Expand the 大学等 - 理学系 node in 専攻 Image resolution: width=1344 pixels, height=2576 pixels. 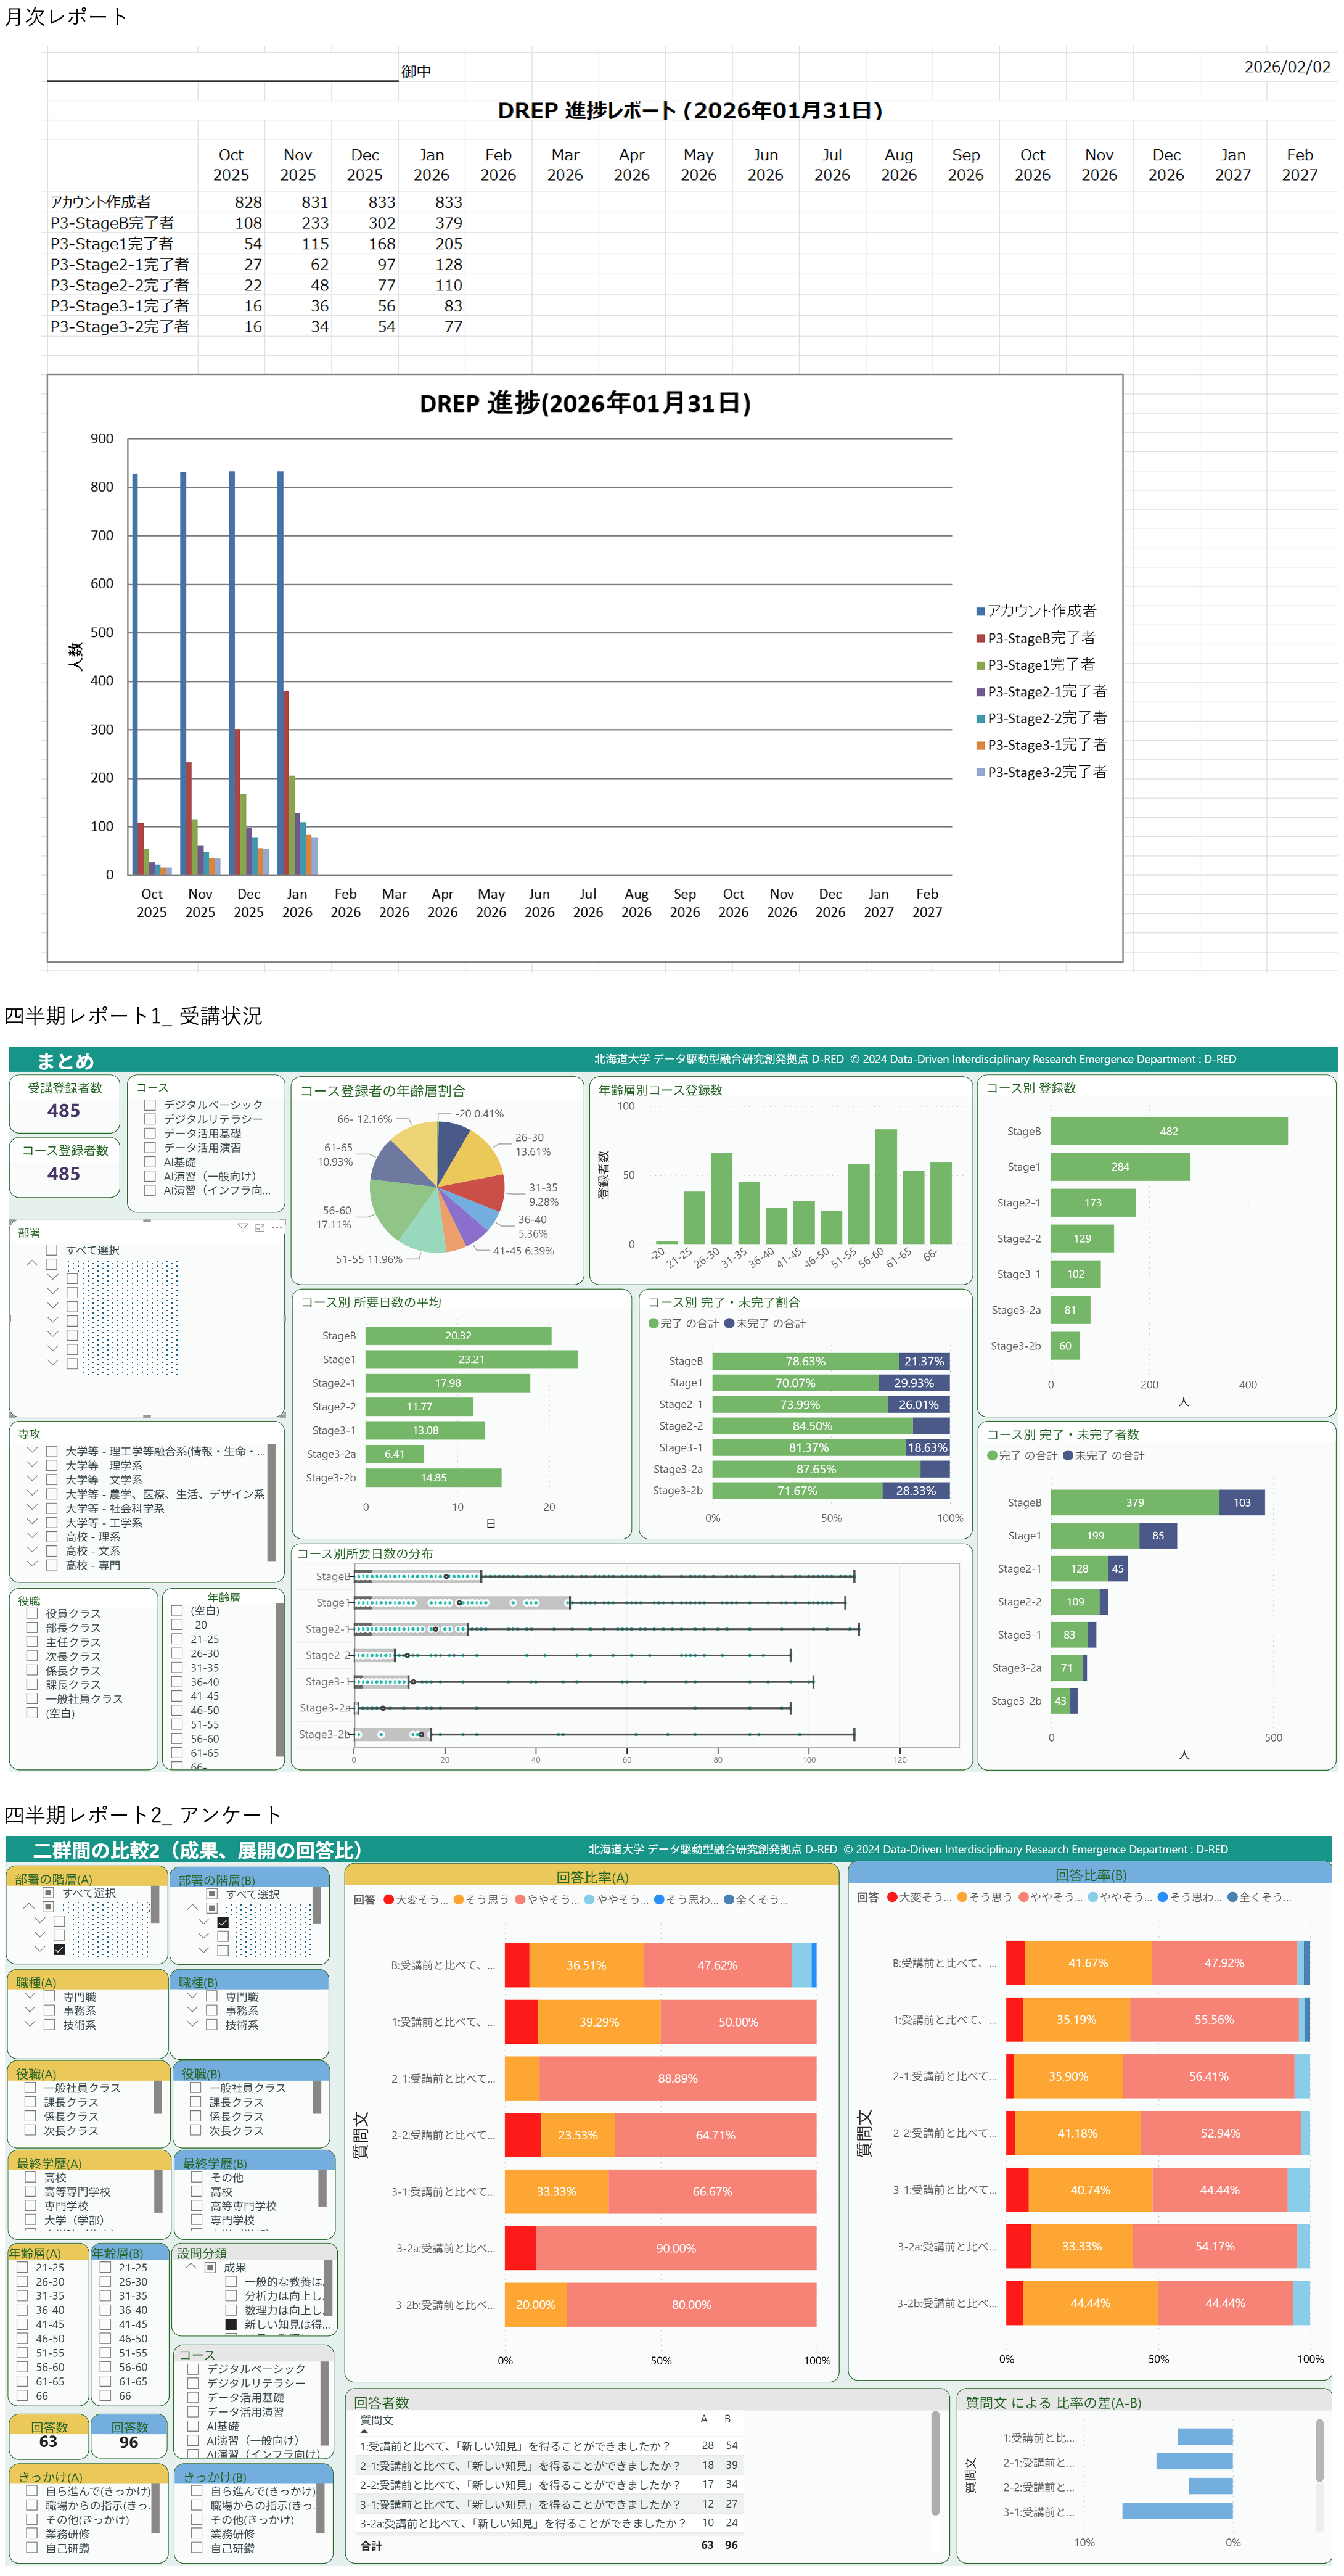click(32, 1465)
